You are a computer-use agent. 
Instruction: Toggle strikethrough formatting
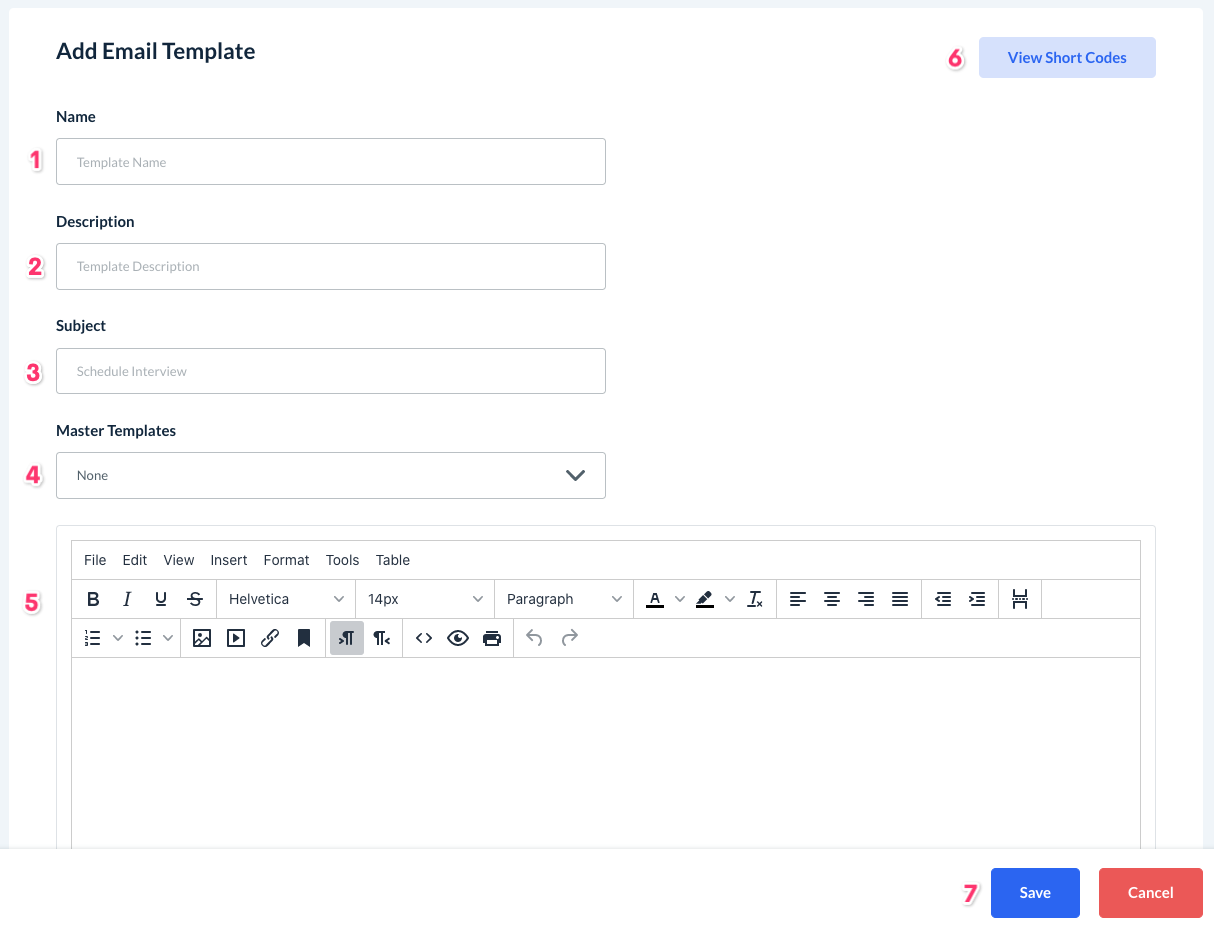coord(195,599)
